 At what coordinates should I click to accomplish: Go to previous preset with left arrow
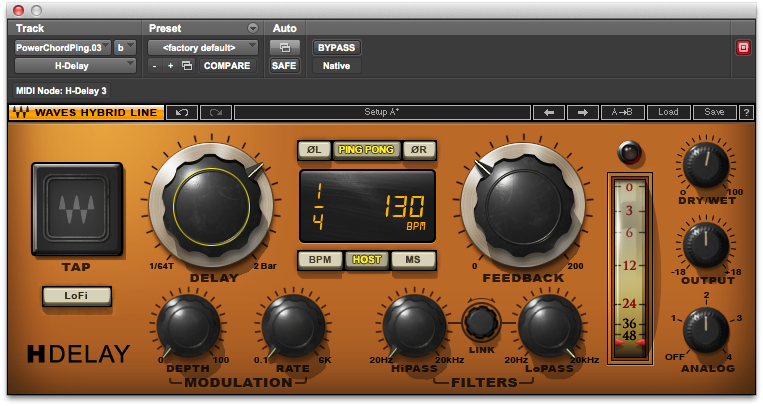pos(549,112)
